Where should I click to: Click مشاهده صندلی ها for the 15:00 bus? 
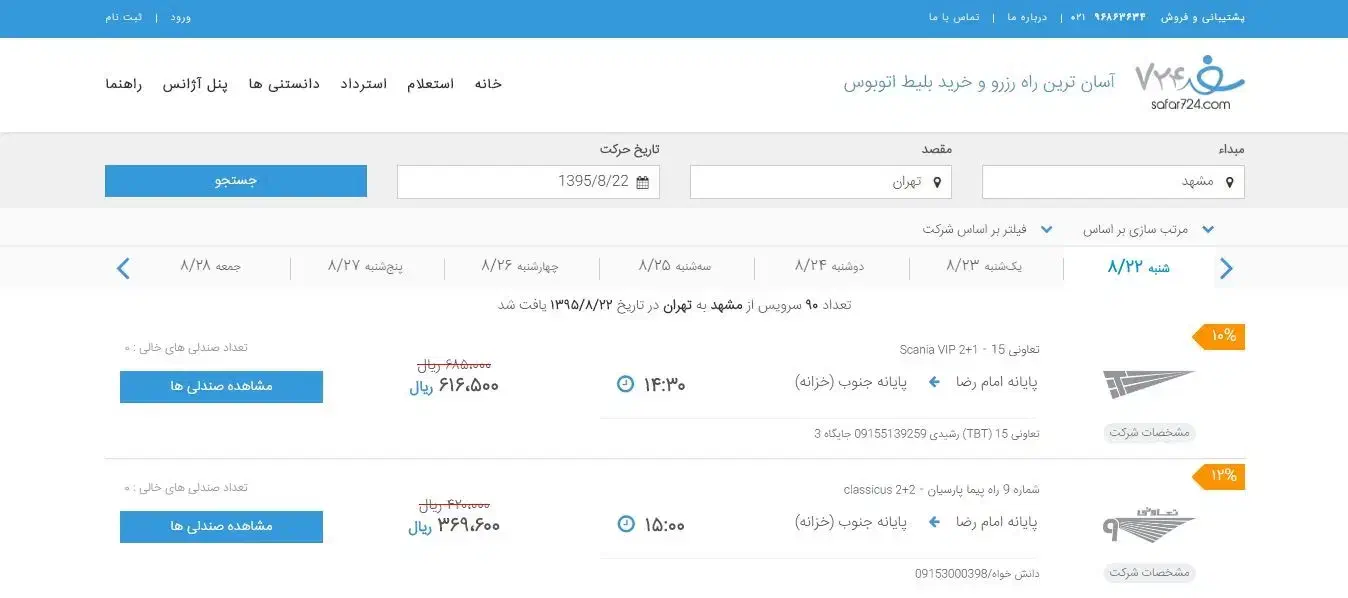point(221,526)
